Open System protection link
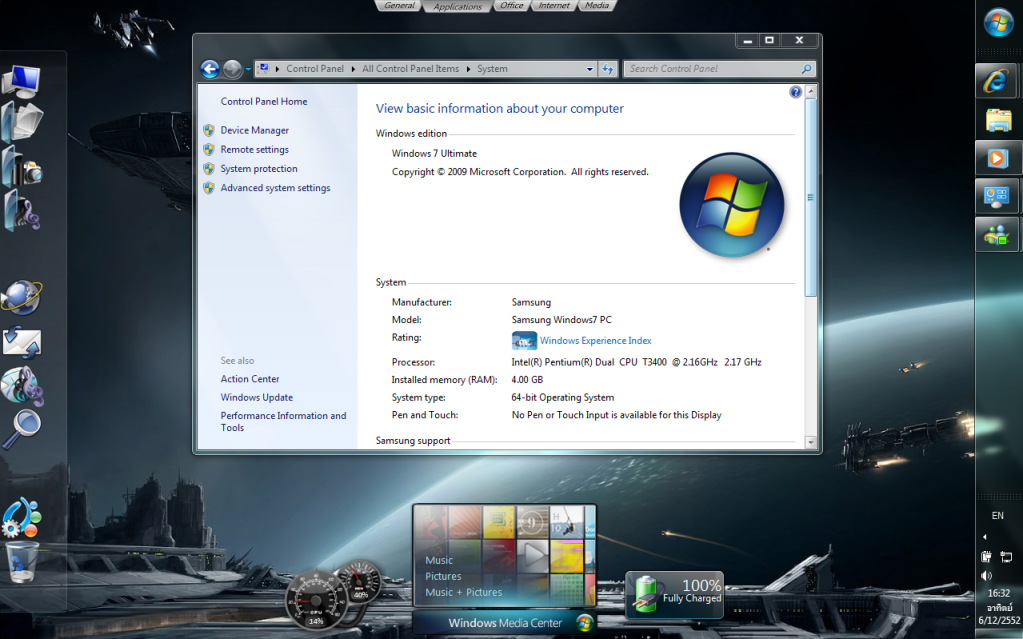 (259, 168)
